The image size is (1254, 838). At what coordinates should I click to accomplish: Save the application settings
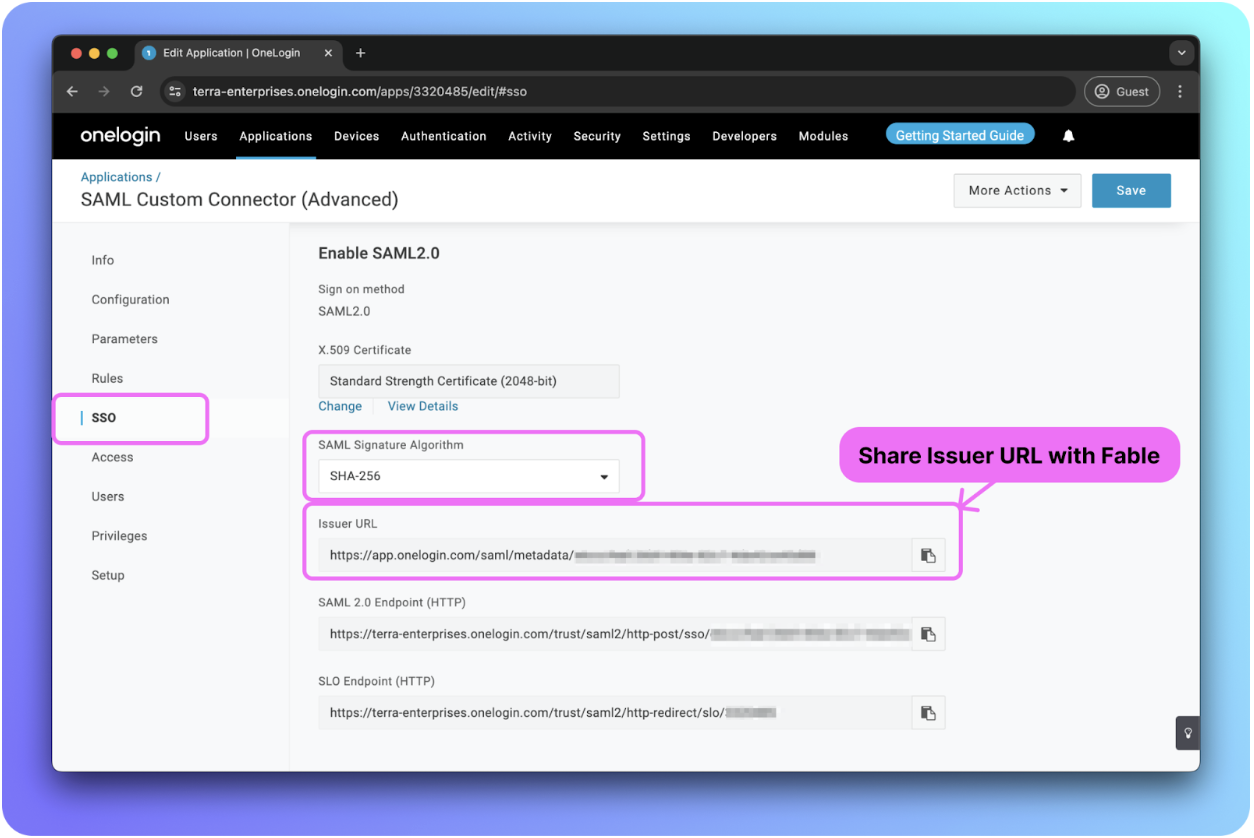point(1131,190)
